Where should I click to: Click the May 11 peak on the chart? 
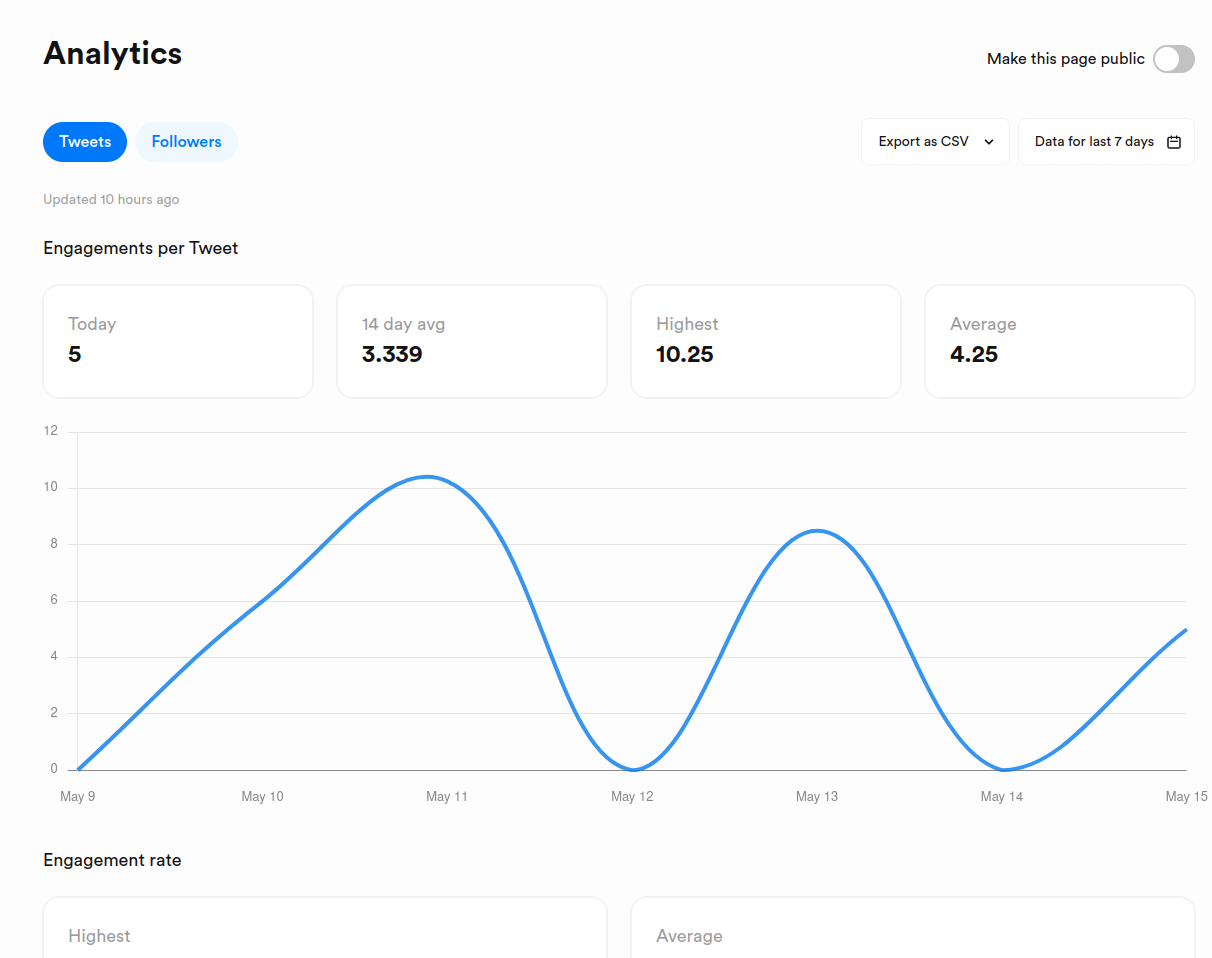click(427, 477)
